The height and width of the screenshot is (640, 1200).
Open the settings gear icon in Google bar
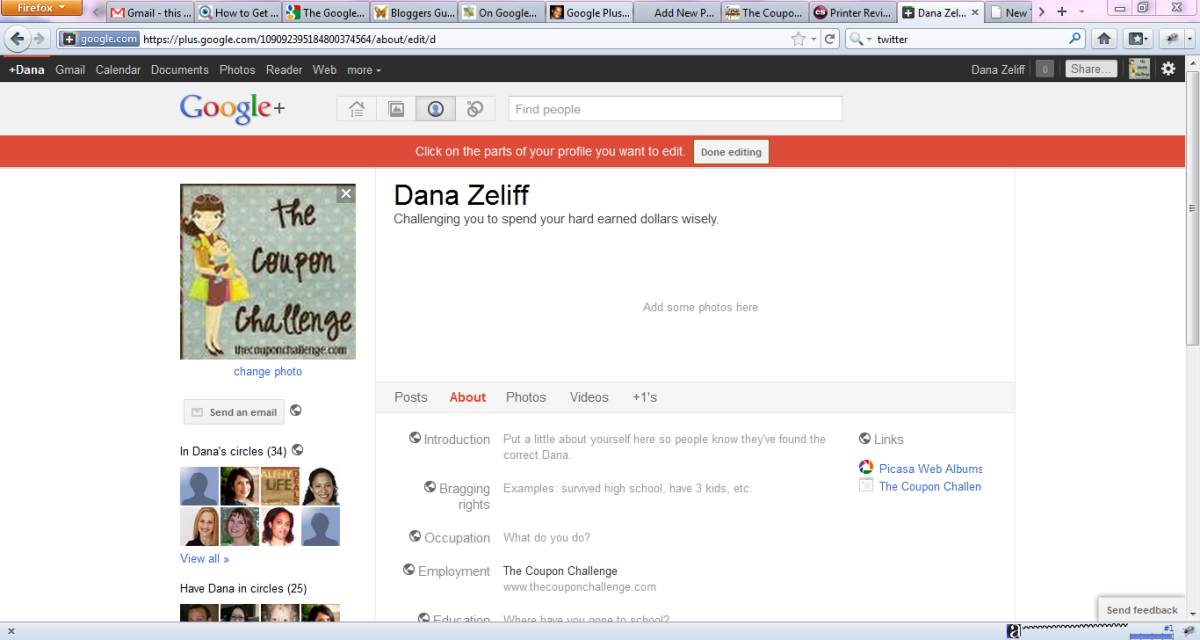click(x=1168, y=69)
